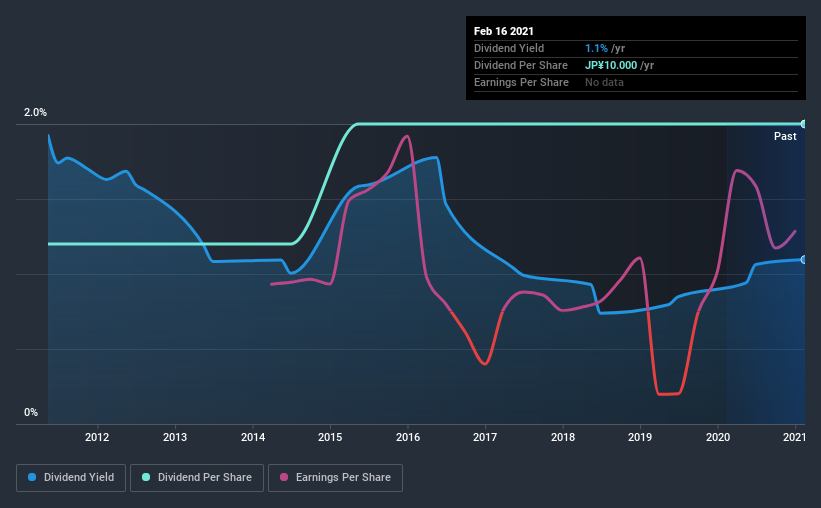This screenshot has width=821, height=508.
Task: Click the Earnings Per Share row label in tooltip
Action: (521, 82)
